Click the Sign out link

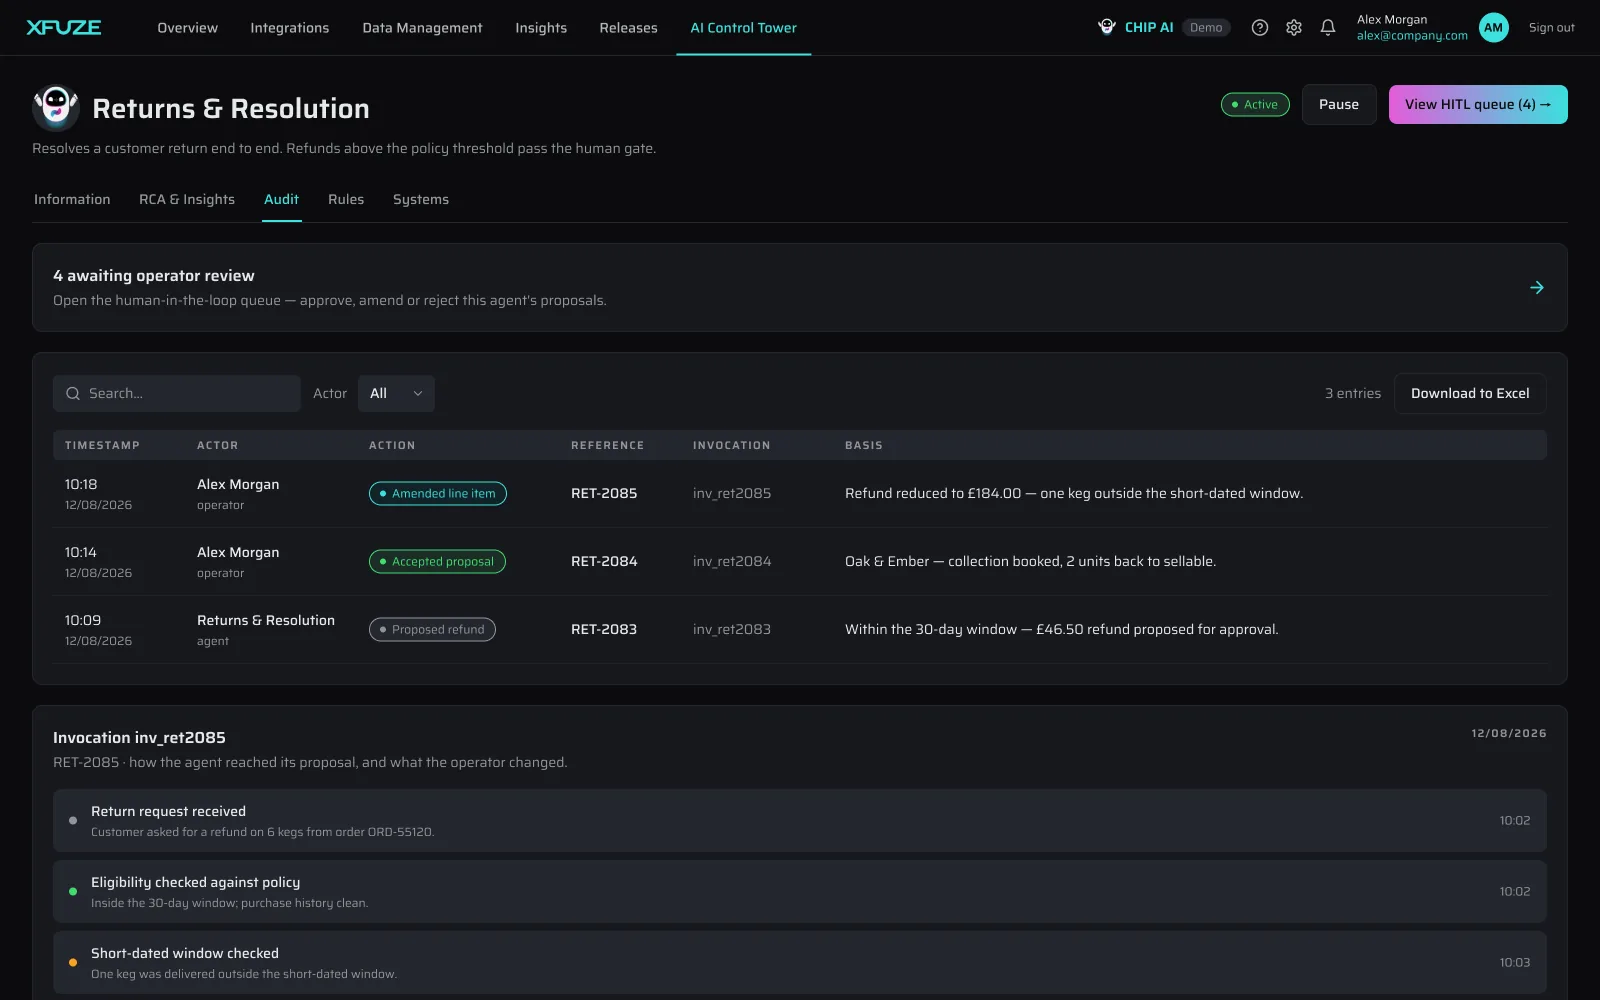tap(1551, 28)
